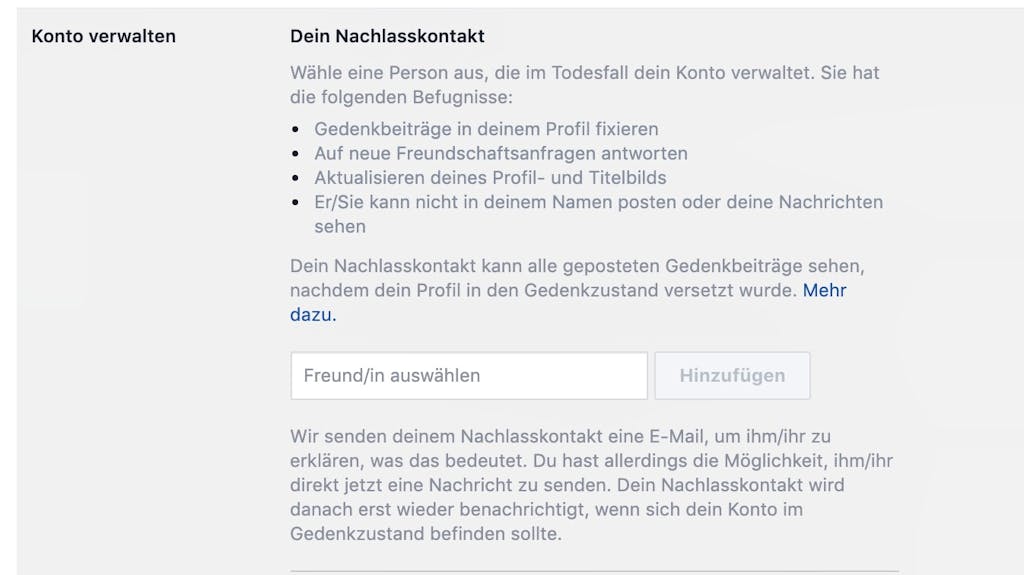Click the word 'dazu.' of the link

click(x=313, y=315)
